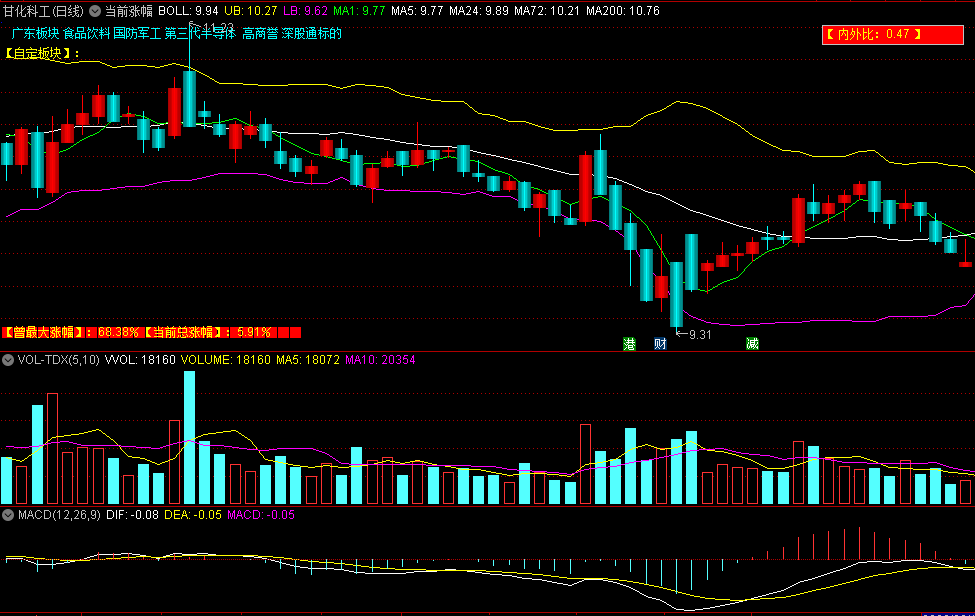975x616 pixels.
Task: Click the VOLUME: 18160 value
Action: pos(226,360)
